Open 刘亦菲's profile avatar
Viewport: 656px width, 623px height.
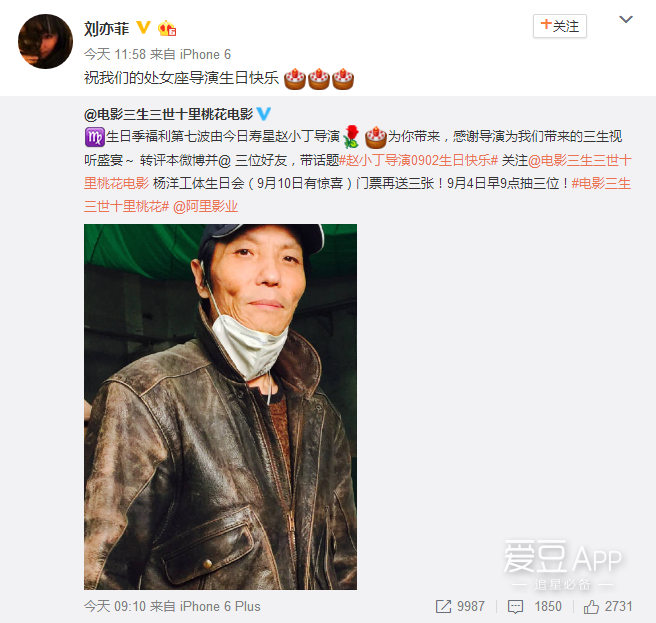(45, 41)
